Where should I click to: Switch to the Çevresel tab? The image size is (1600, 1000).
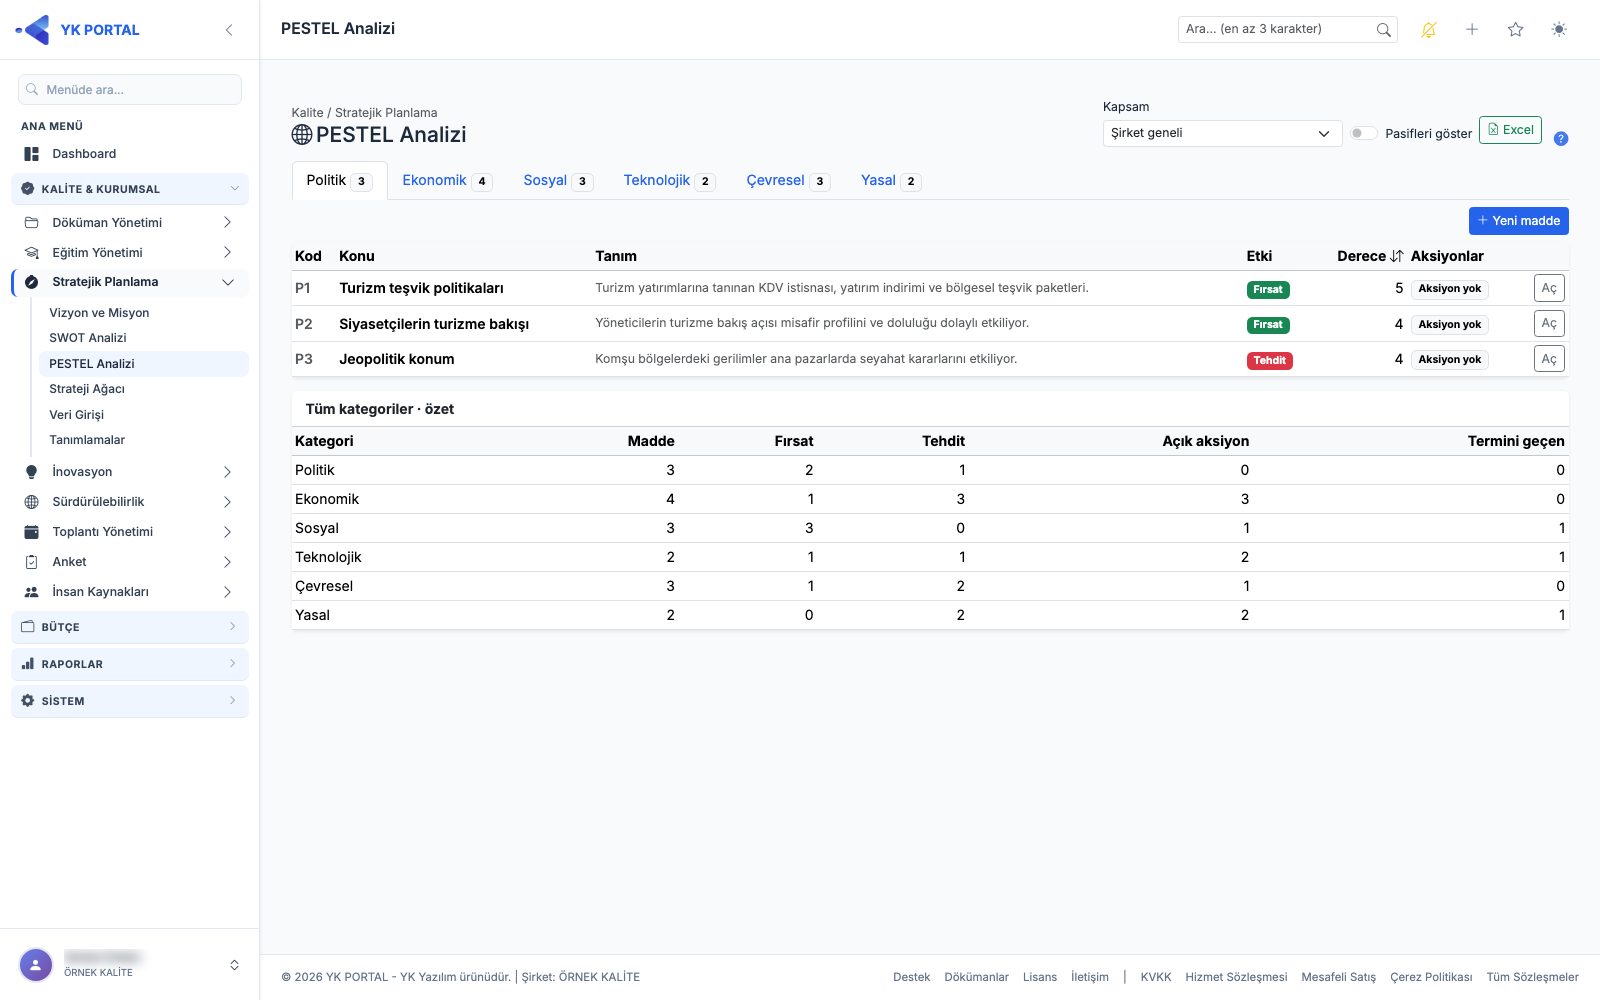click(x=787, y=181)
